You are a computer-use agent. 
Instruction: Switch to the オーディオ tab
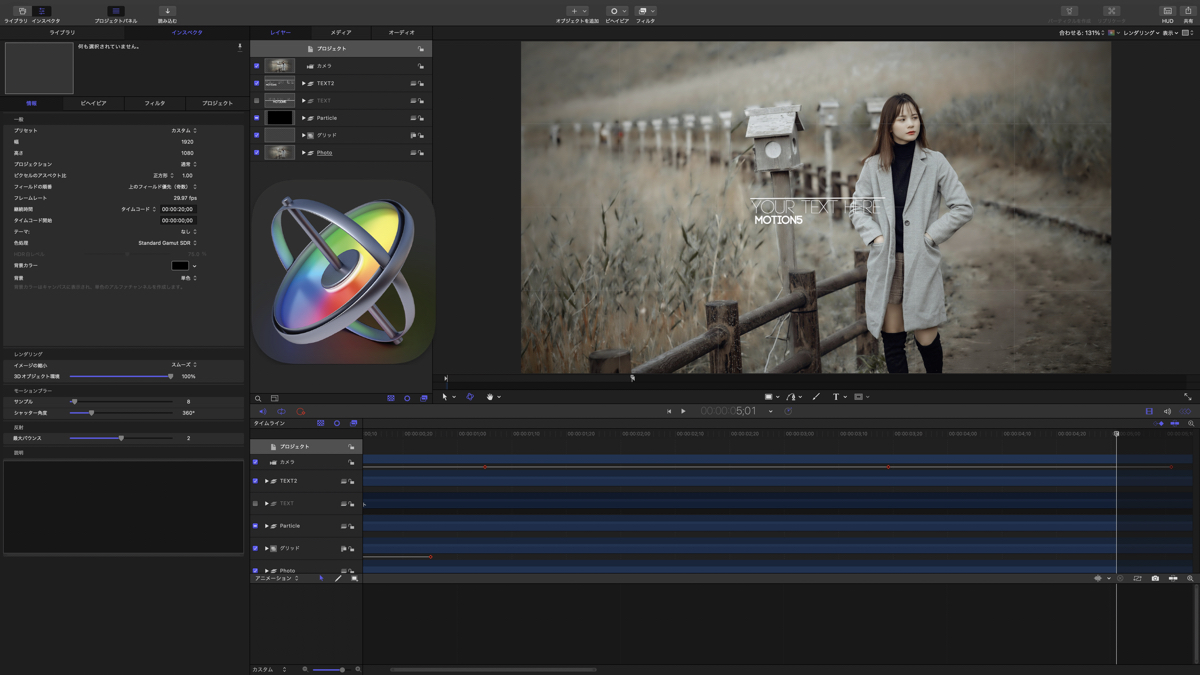click(401, 33)
